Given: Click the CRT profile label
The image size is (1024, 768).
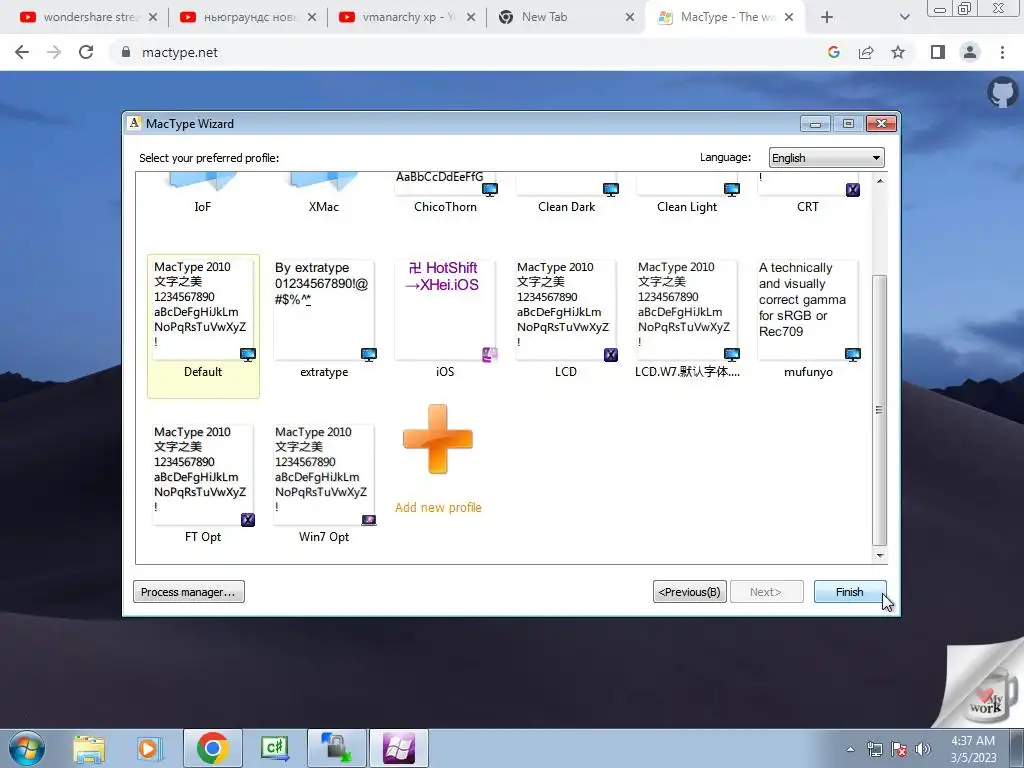Looking at the screenshot, I should (808, 207).
